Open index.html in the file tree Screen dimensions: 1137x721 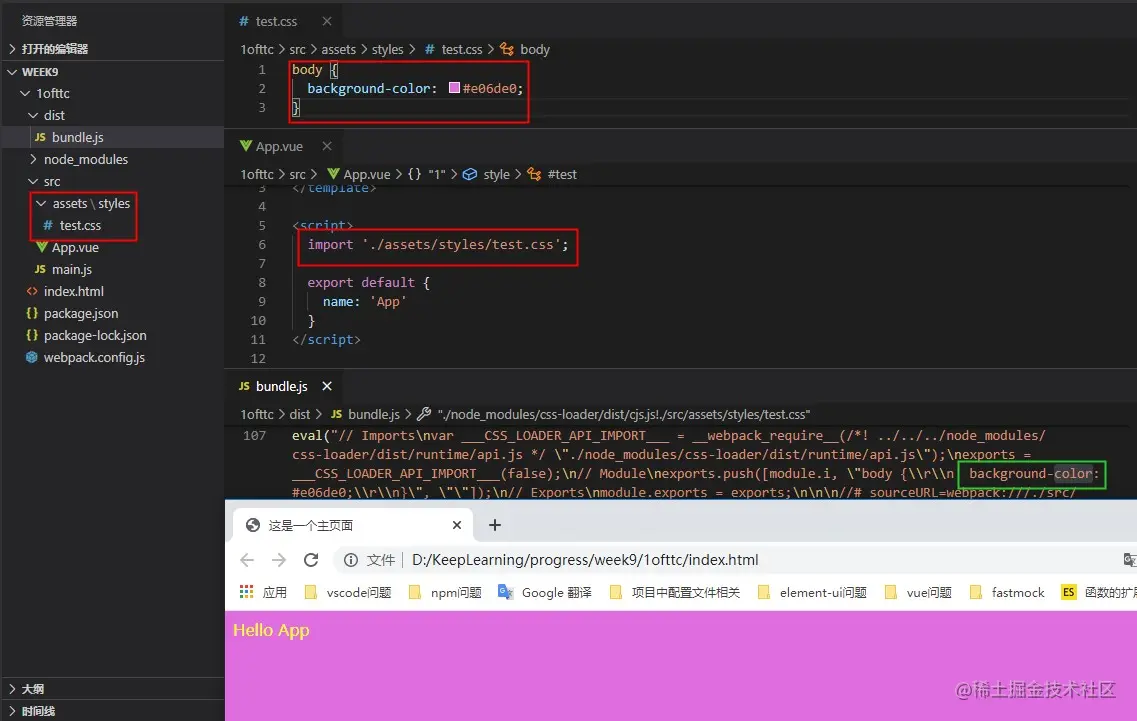[73, 292]
